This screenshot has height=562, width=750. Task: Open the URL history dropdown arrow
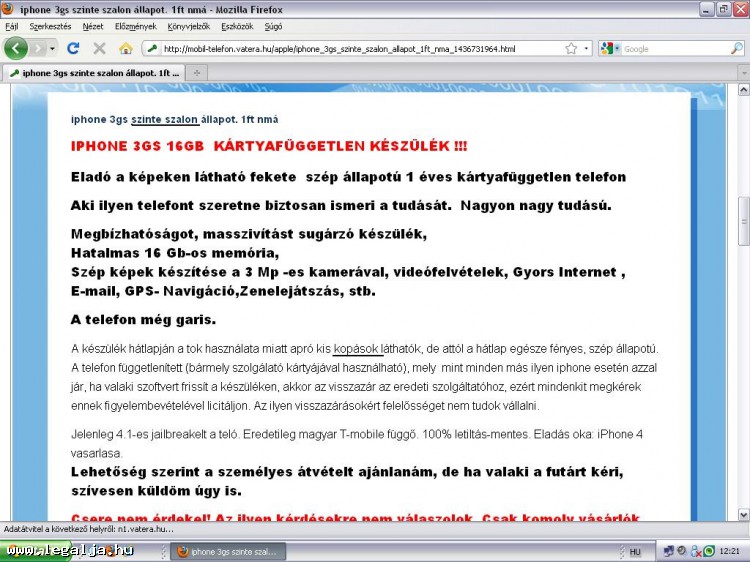[586, 48]
